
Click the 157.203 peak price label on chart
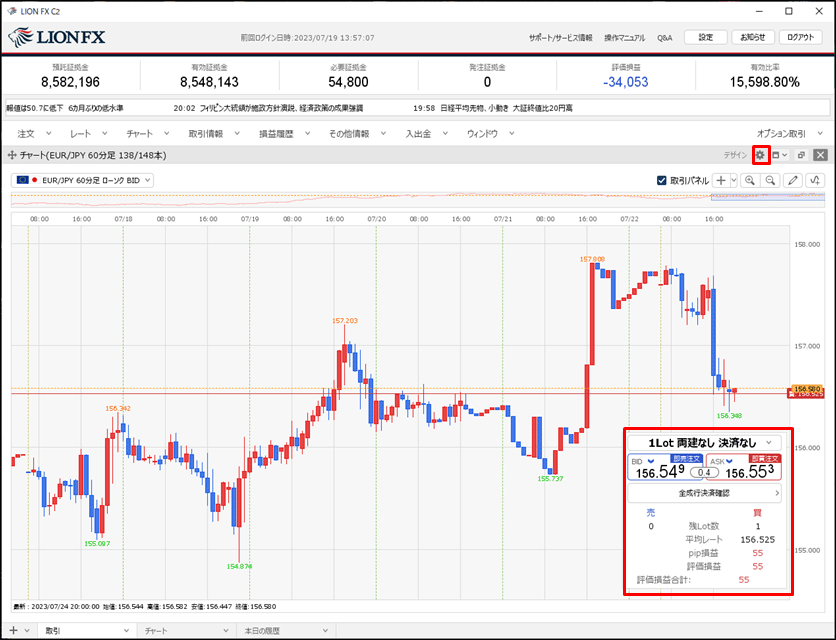point(345,321)
